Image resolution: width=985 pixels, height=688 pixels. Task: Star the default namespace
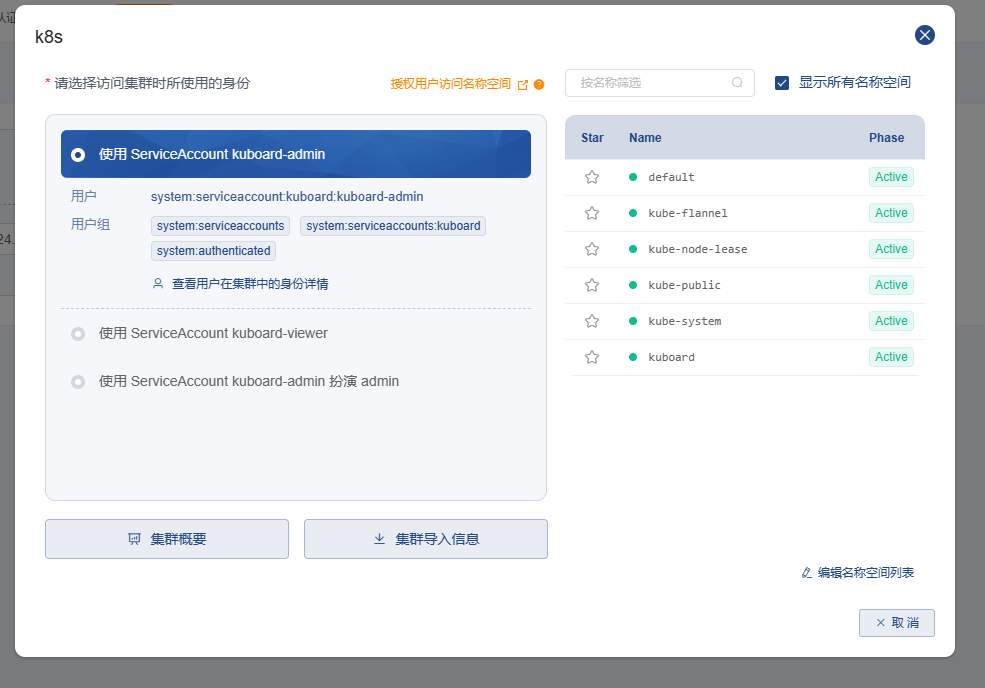pyautogui.click(x=592, y=177)
